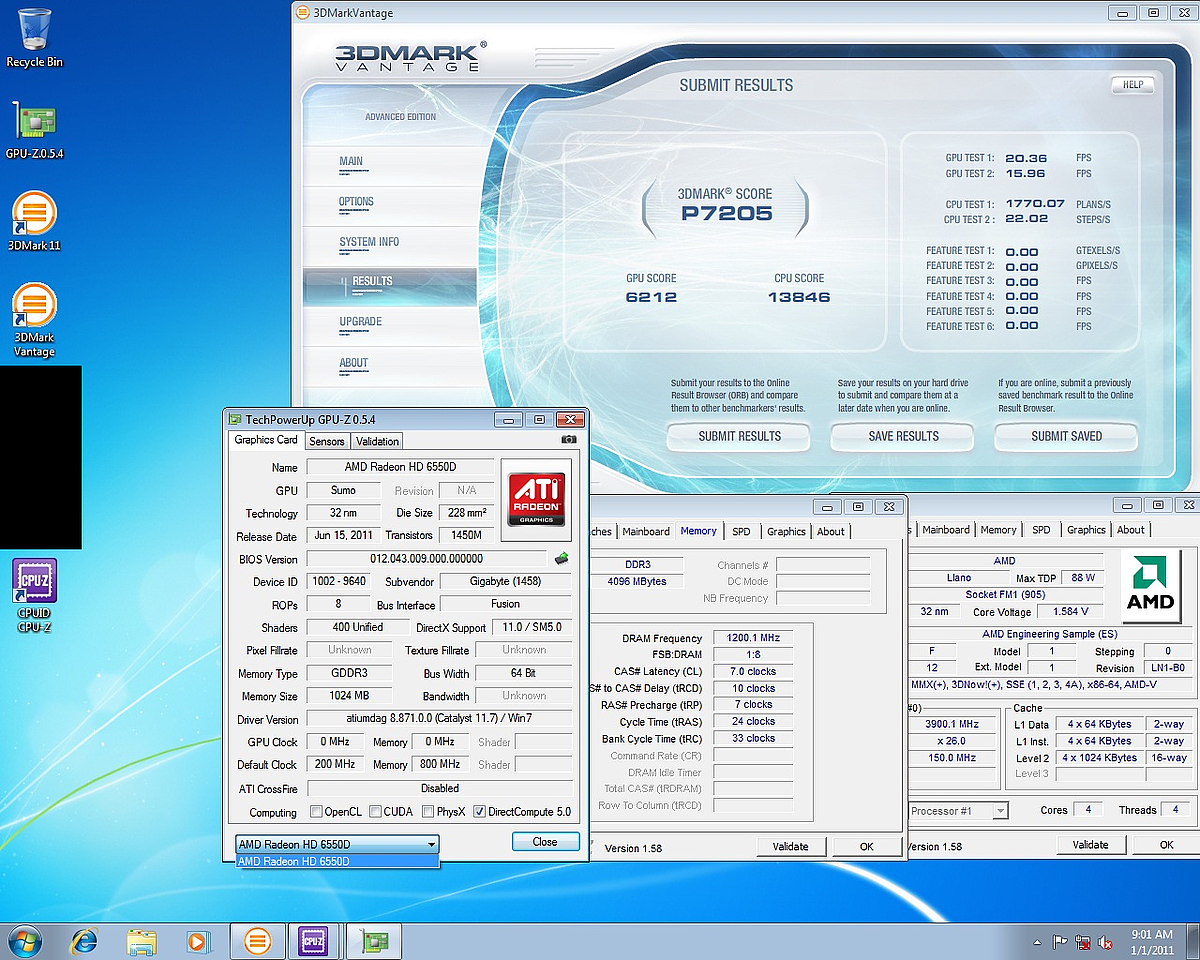The width and height of the screenshot is (1200, 960).
Task: Click the GPU-Z title bar icon
Action: coord(235,419)
